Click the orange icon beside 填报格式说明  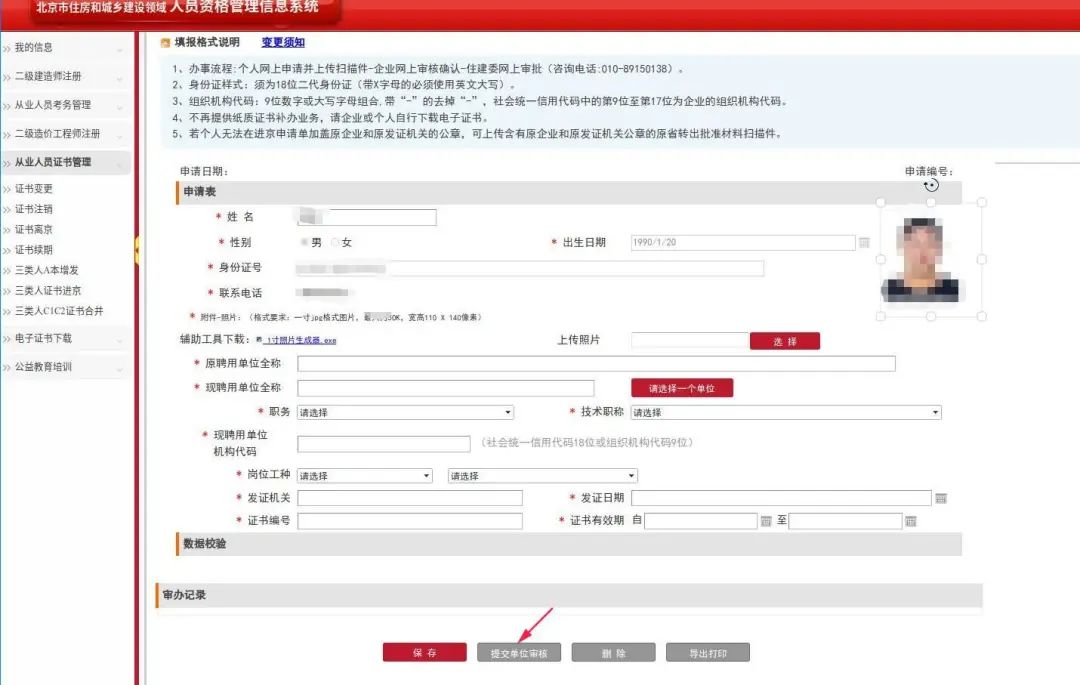coord(165,43)
